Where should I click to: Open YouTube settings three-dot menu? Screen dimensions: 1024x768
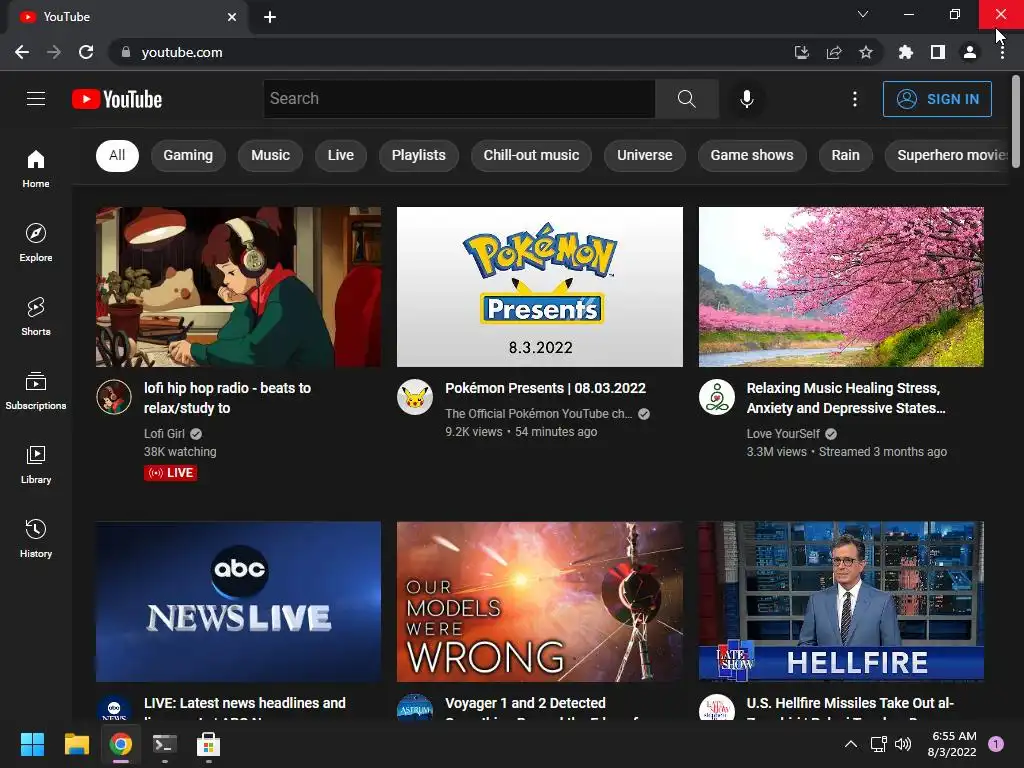(854, 99)
